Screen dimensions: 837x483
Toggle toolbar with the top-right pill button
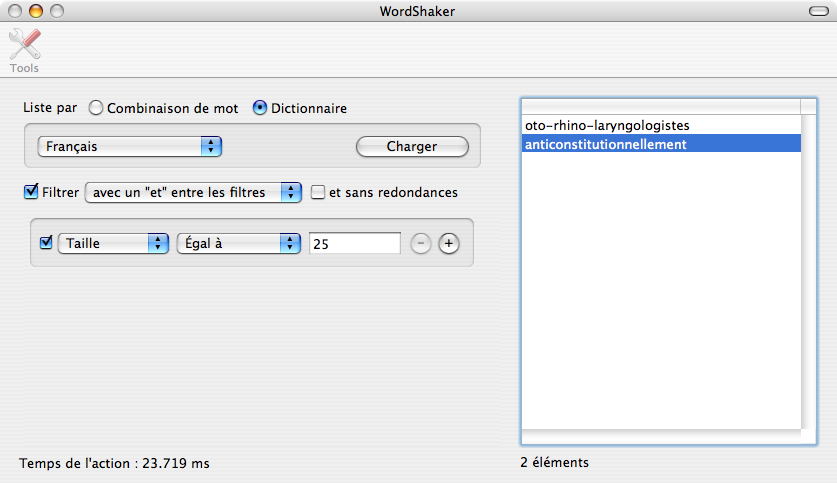[x=816, y=11]
